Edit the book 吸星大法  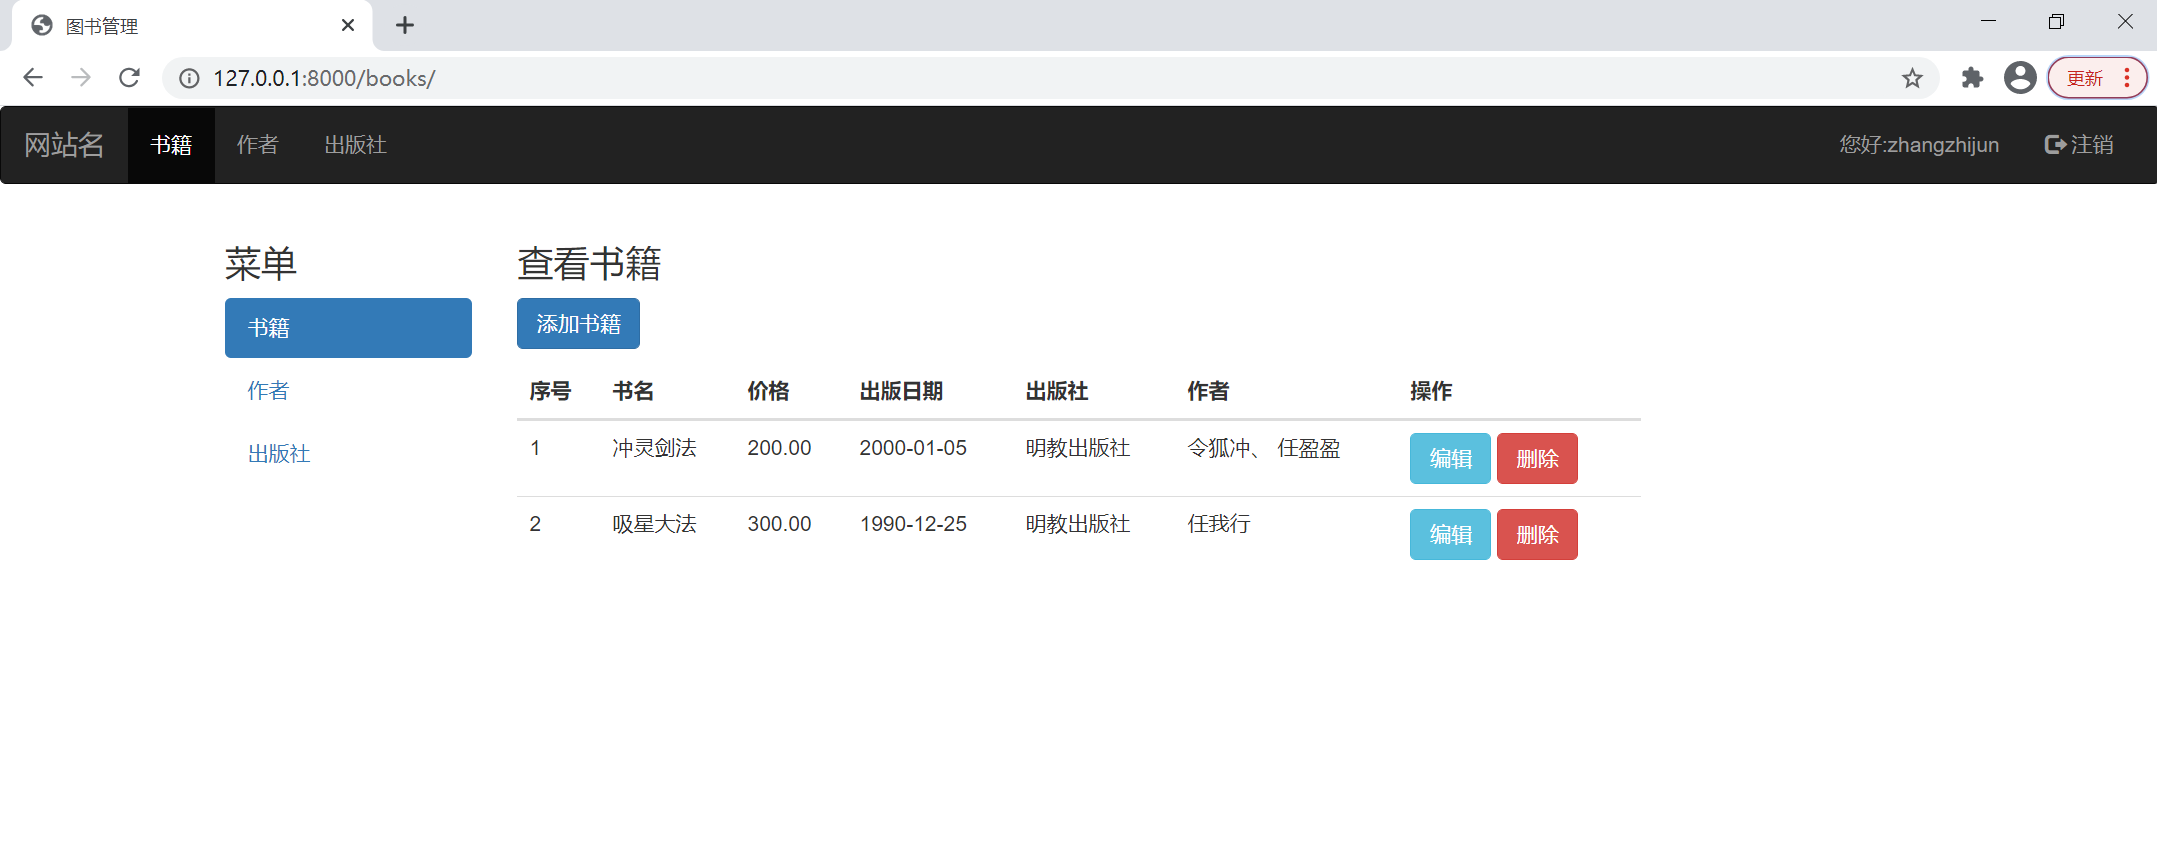1450,535
